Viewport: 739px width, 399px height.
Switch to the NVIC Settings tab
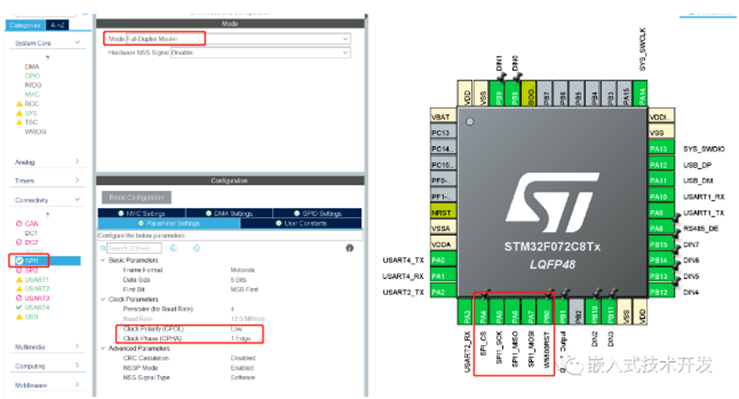[142, 213]
